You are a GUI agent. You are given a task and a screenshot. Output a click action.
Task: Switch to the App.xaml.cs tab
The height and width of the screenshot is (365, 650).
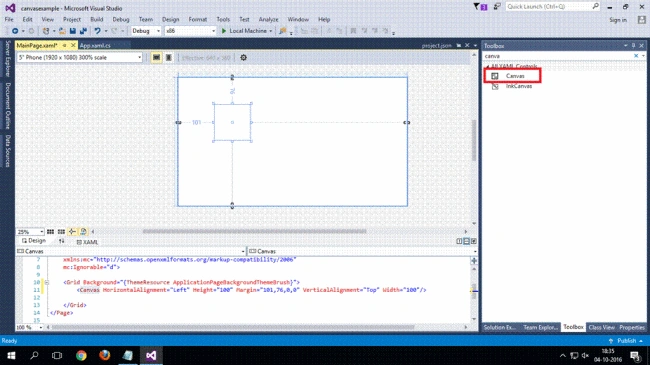coord(95,46)
